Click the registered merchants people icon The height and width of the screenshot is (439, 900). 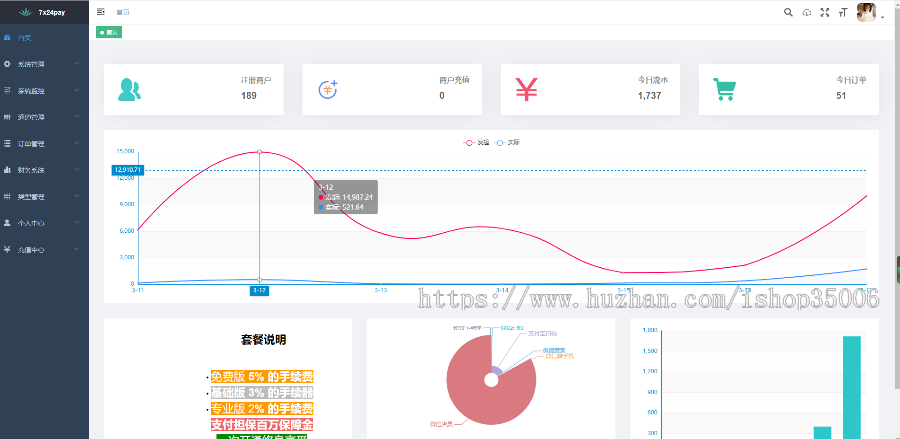pyautogui.click(x=129, y=90)
